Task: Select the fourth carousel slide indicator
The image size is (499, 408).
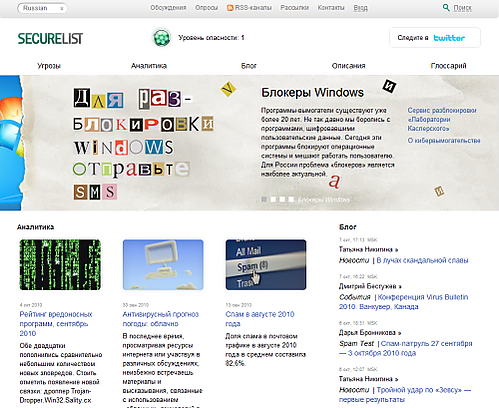Action: (x=291, y=199)
